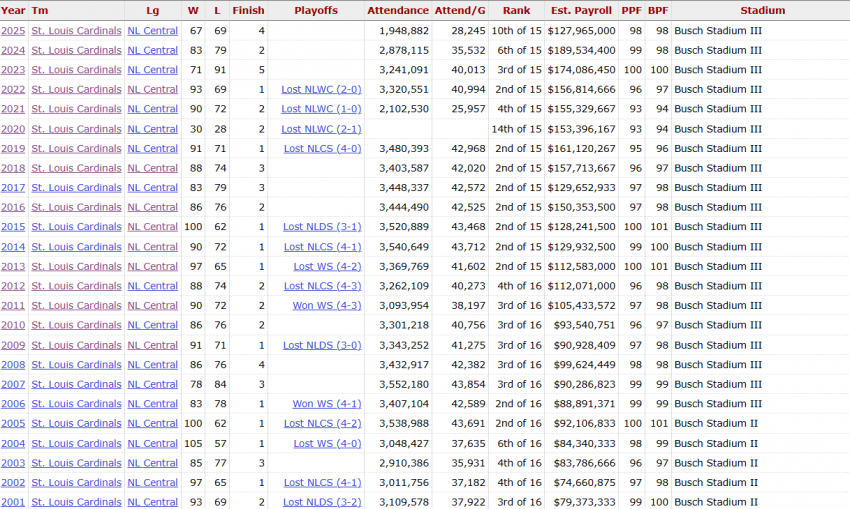Open Lost WS (4-2) playoff link
The width and height of the screenshot is (850, 509).
coord(327,267)
